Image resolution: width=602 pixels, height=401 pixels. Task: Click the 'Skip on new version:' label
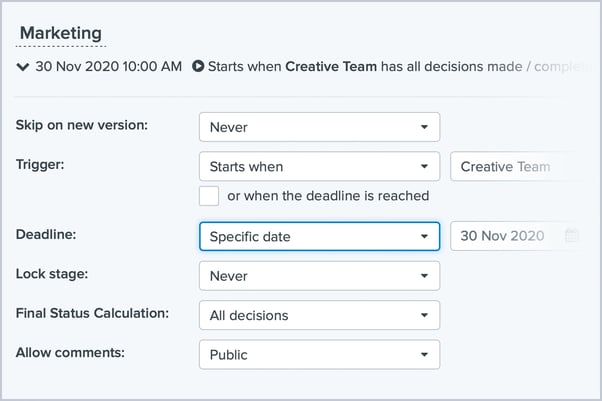click(x=81, y=126)
